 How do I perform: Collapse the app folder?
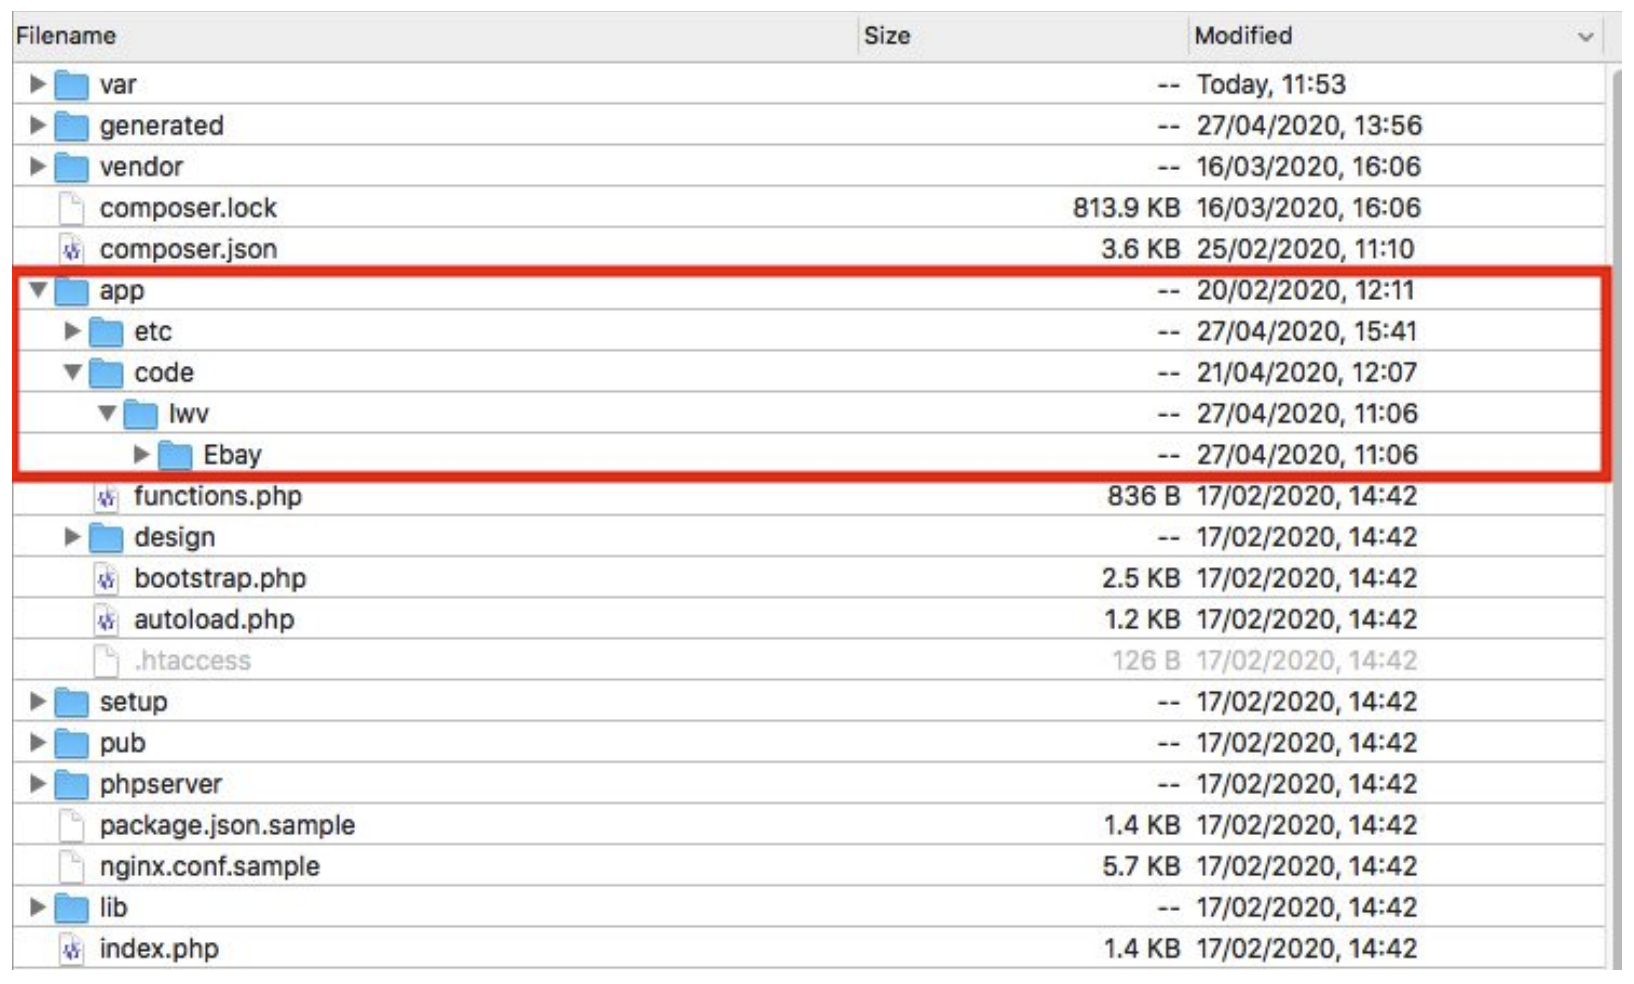point(38,290)
